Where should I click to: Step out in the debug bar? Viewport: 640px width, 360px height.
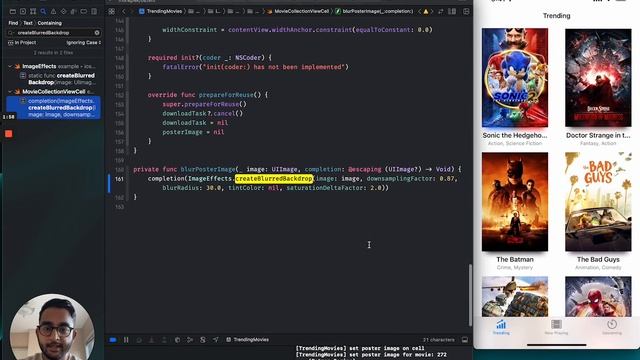(x=164, y=340)
